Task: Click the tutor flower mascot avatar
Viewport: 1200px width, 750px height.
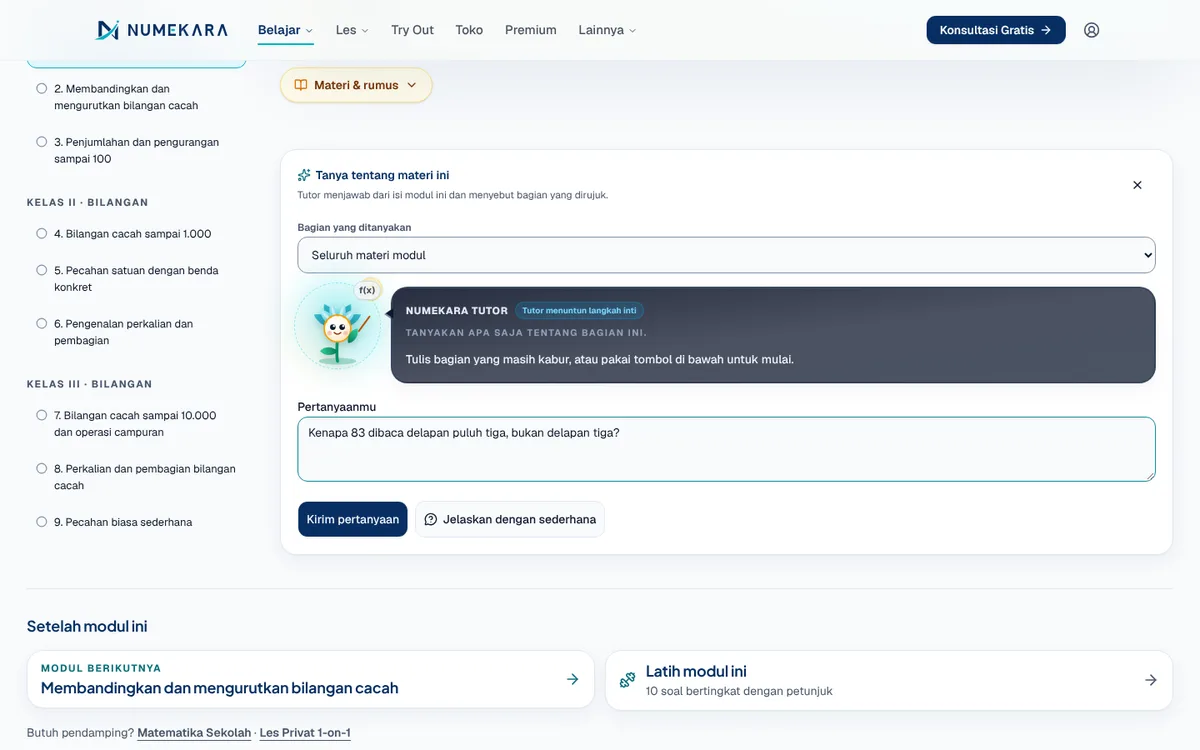Action: tap(337, 326)
